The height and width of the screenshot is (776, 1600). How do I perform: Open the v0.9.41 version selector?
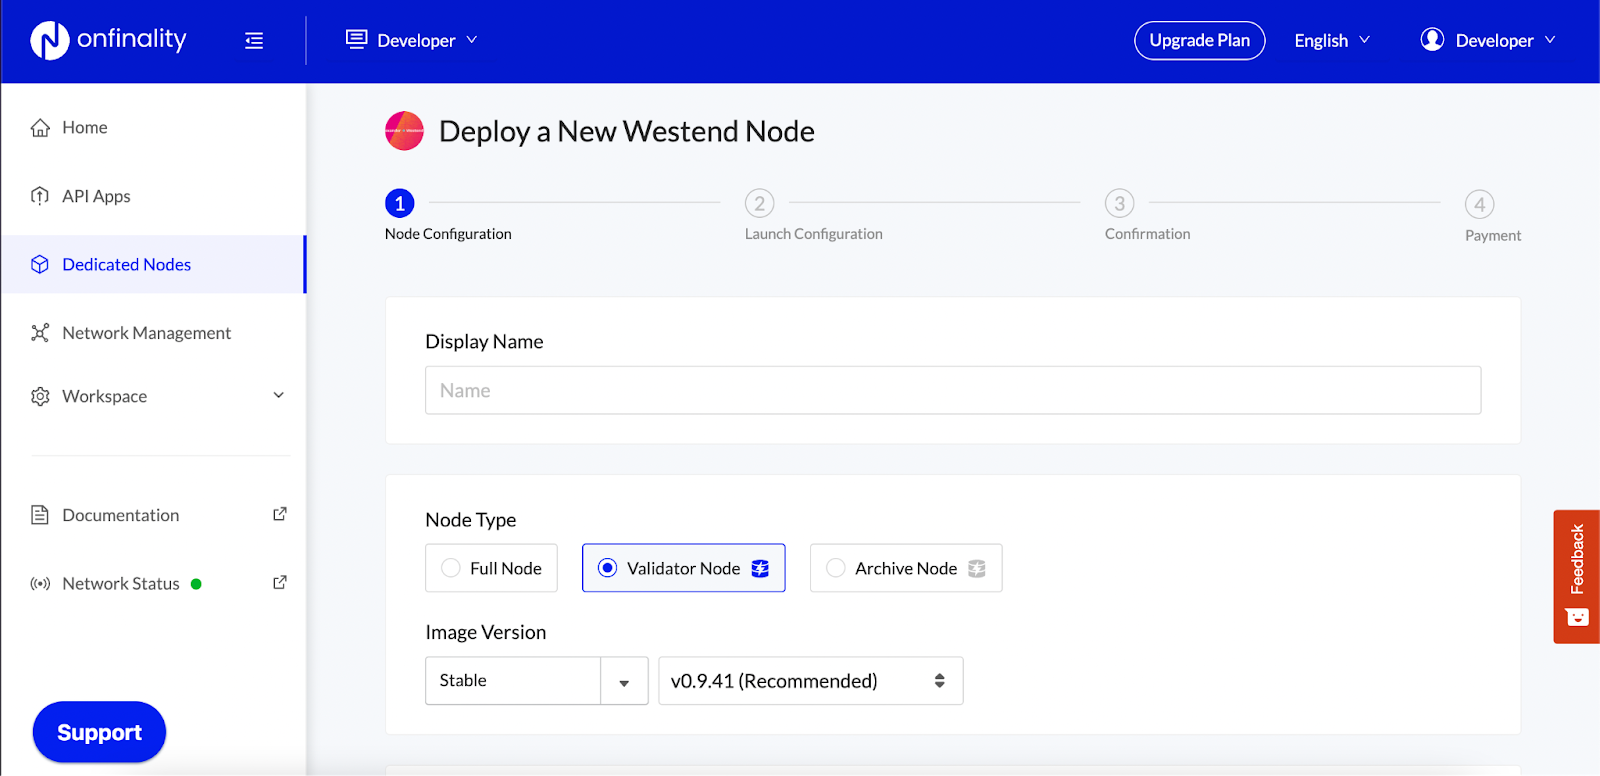pos(811,681)
